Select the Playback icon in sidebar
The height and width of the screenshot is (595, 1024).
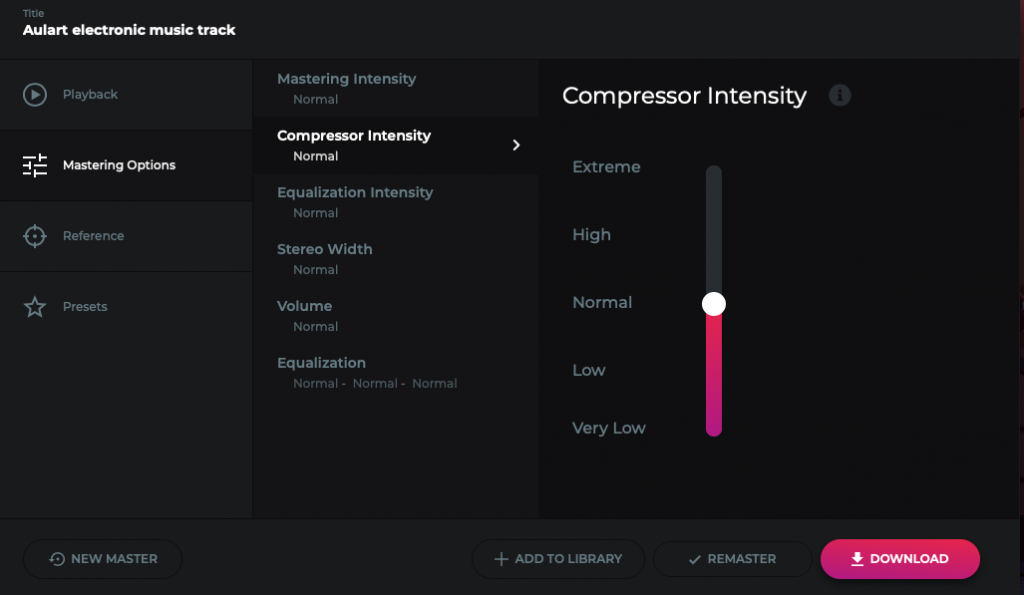(x=33, y=94)
